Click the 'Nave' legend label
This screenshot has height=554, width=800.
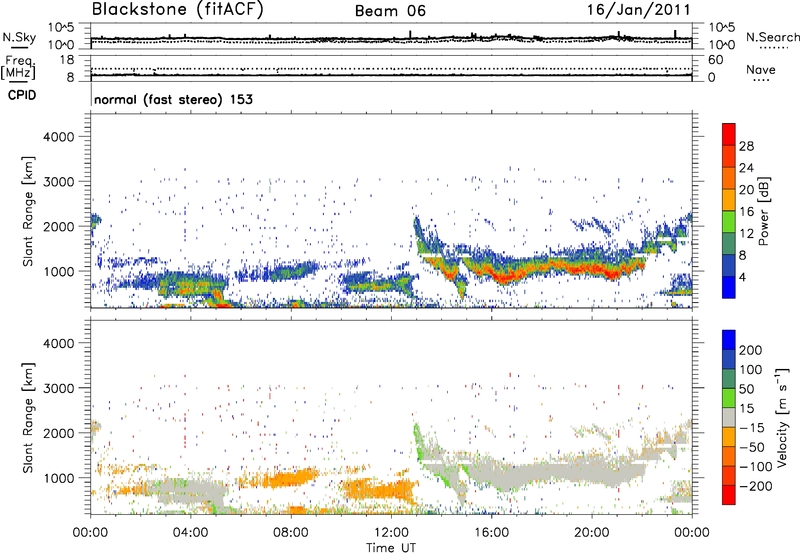[x=761, y=70]
